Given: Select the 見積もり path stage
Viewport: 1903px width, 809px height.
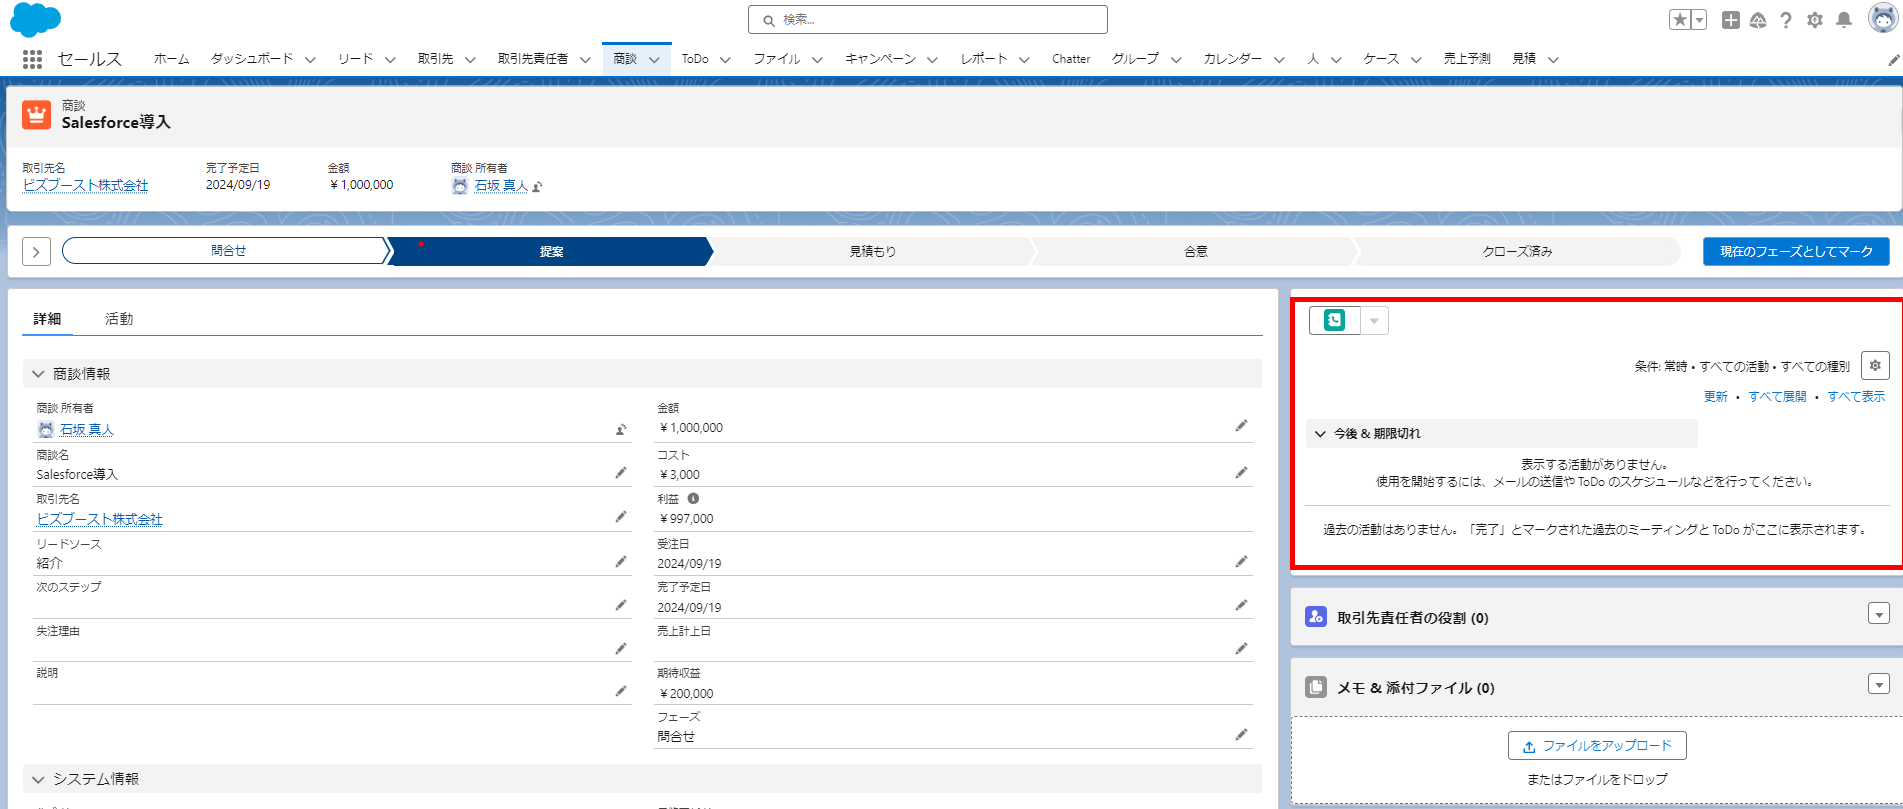Looking at the screenshot, I should click(x=872, y=251).
